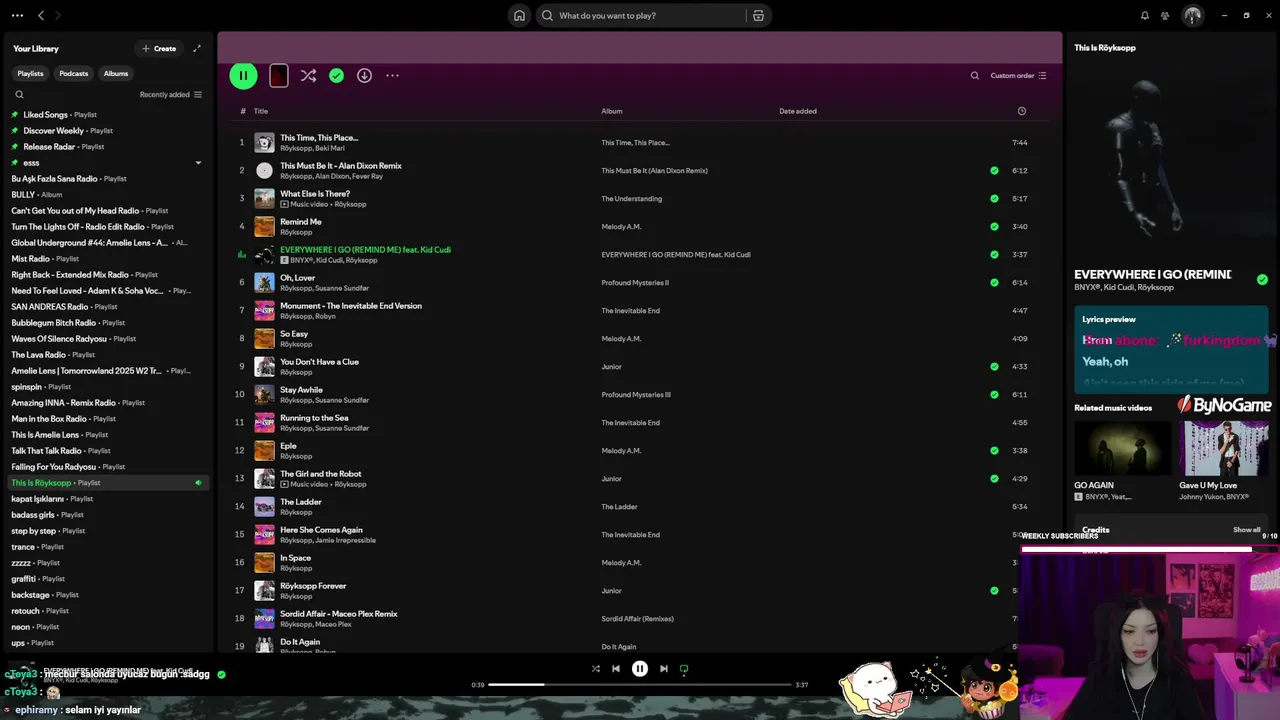Search in Your Library

(19, 95)
